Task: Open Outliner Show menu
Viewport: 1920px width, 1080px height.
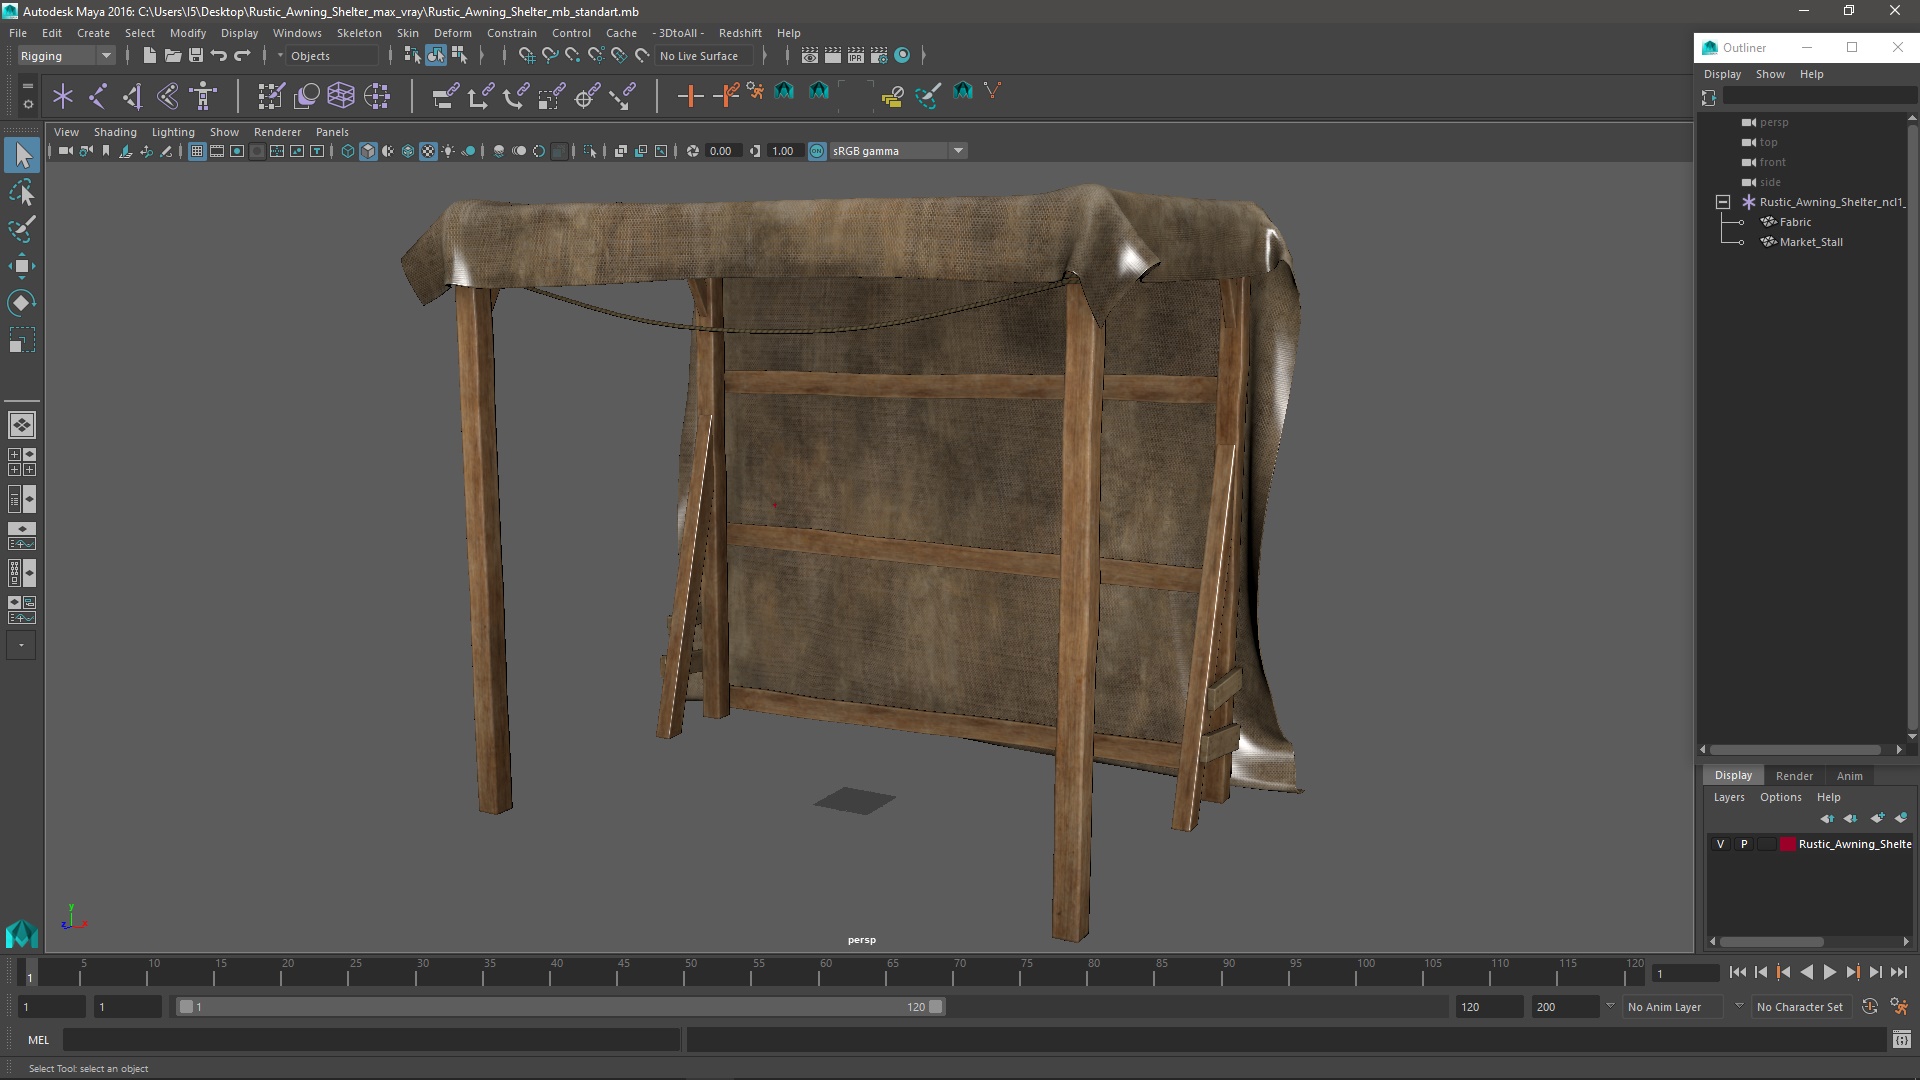Action: coord(1769,74)
